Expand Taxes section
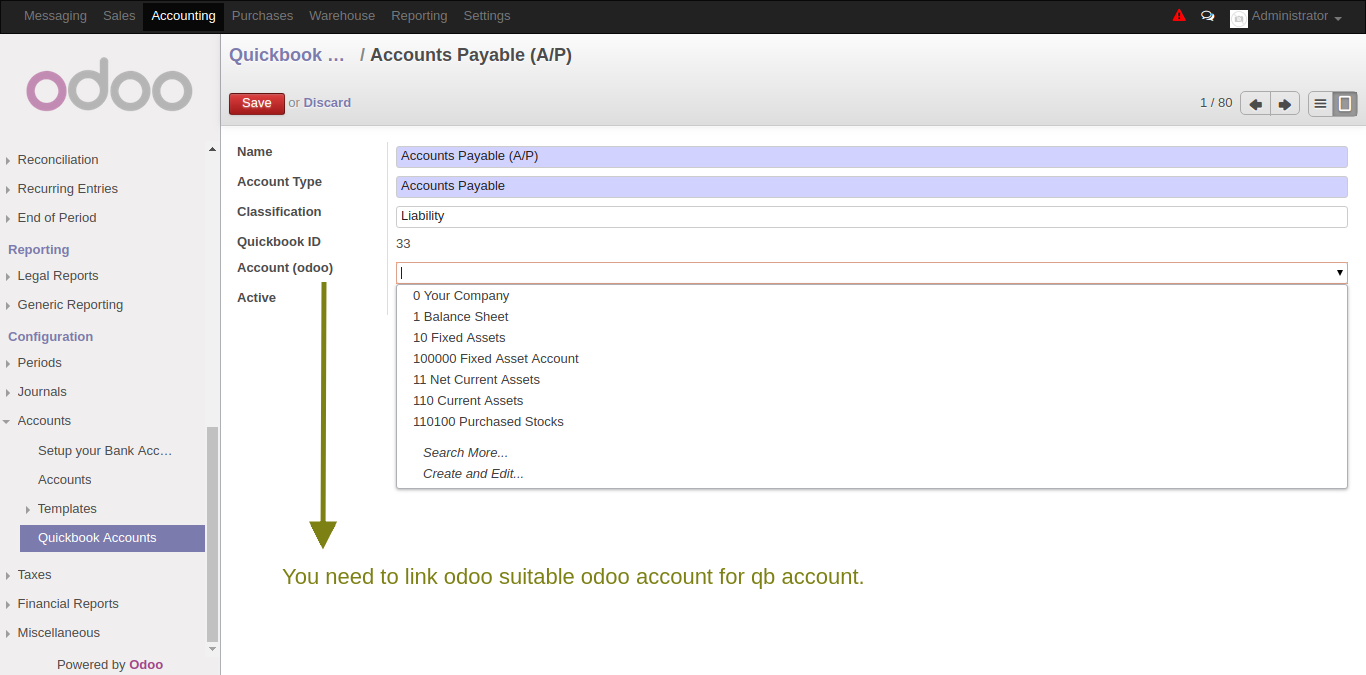Screen dimensions: 1366x675 (x=34, y=575)
